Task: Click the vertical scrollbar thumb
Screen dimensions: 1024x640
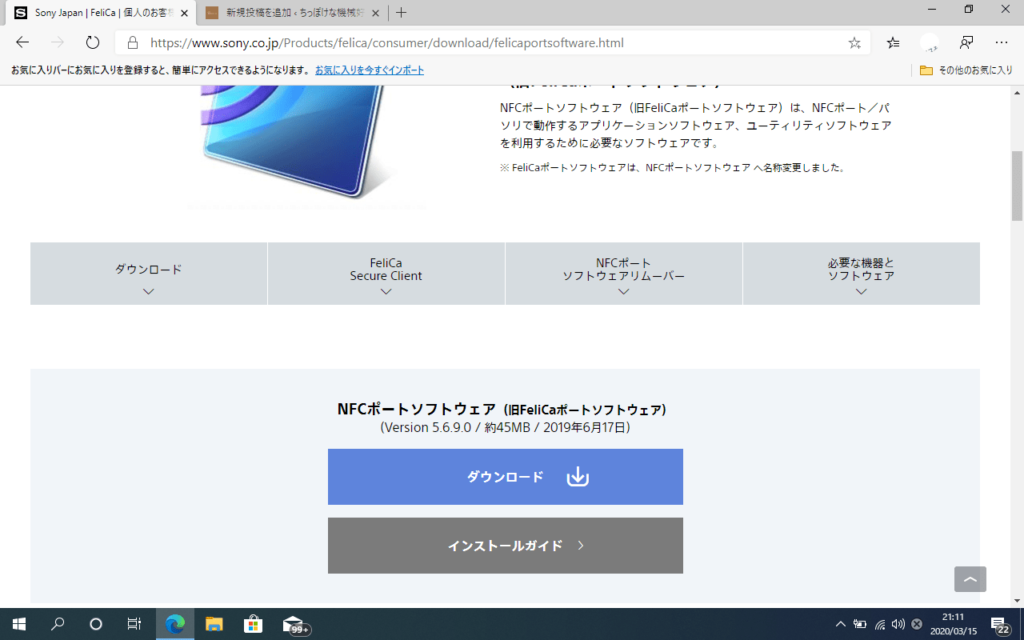Action: click(x=1017, y=185)
